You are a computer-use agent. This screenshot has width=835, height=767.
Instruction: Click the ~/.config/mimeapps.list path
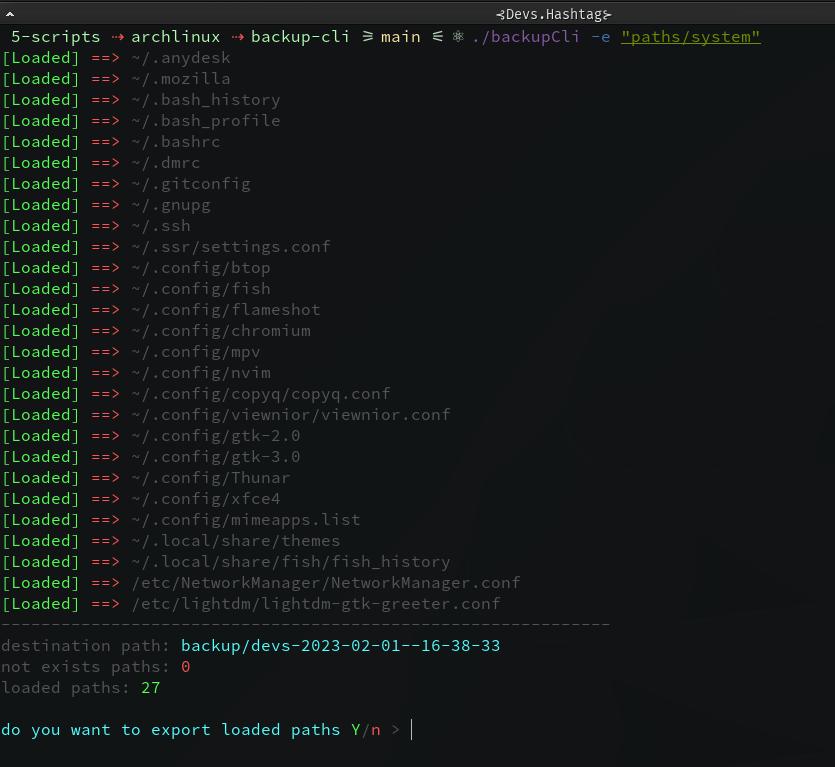(x=245, y=520)
